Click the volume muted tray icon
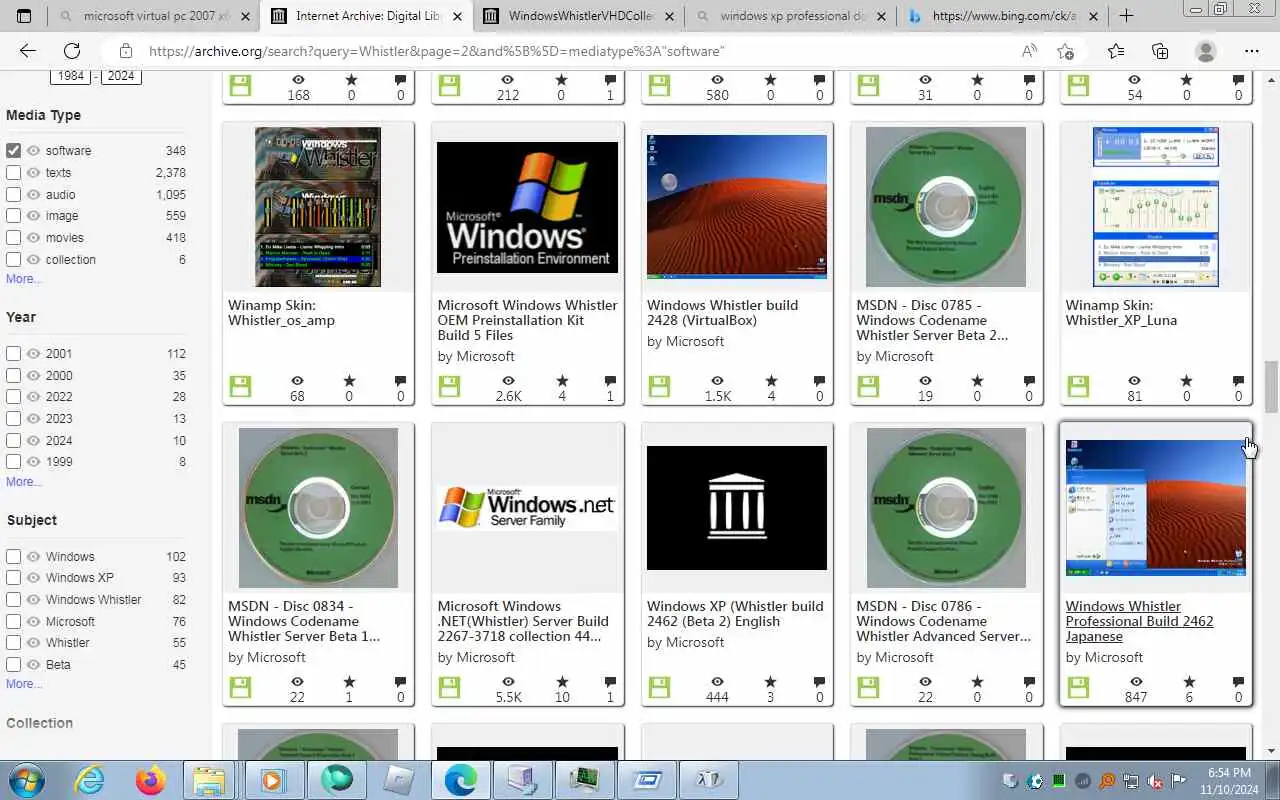Image resolution: width=1280 pixels, height=800 pixels. [1155, 781]
